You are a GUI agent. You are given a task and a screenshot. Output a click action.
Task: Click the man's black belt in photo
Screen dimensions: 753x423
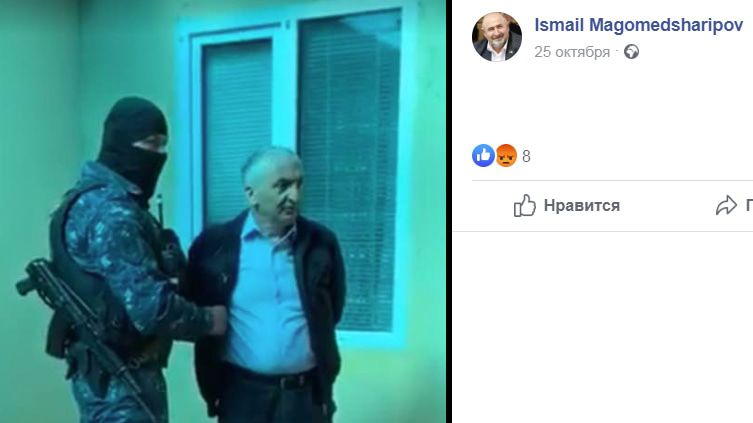[270, 376]
